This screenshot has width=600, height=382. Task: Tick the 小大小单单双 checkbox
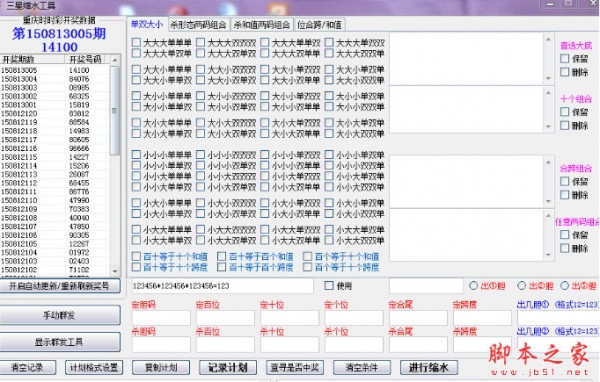136,213
